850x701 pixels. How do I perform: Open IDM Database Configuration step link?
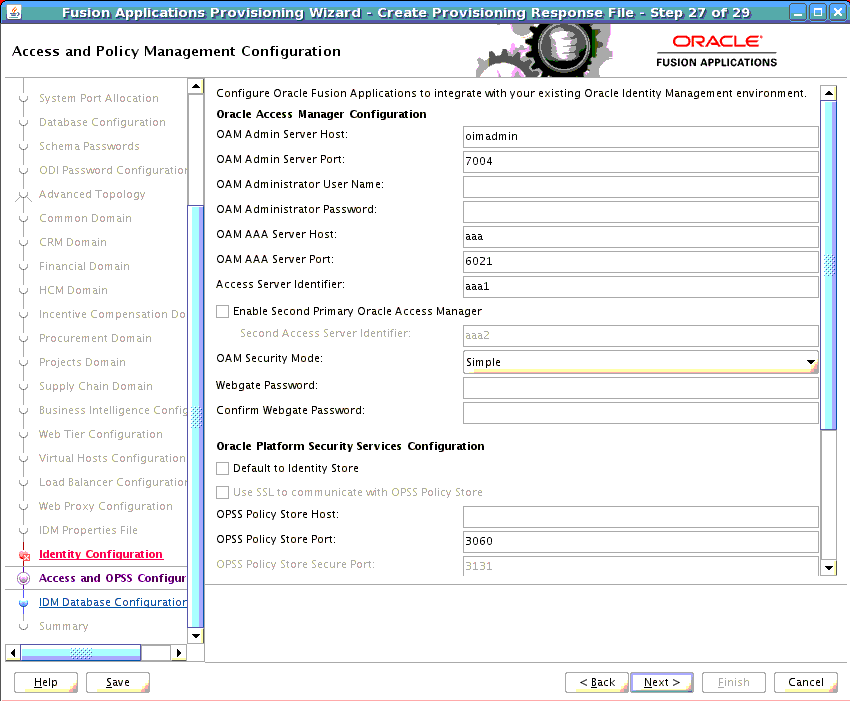click(x=113, y=602)
